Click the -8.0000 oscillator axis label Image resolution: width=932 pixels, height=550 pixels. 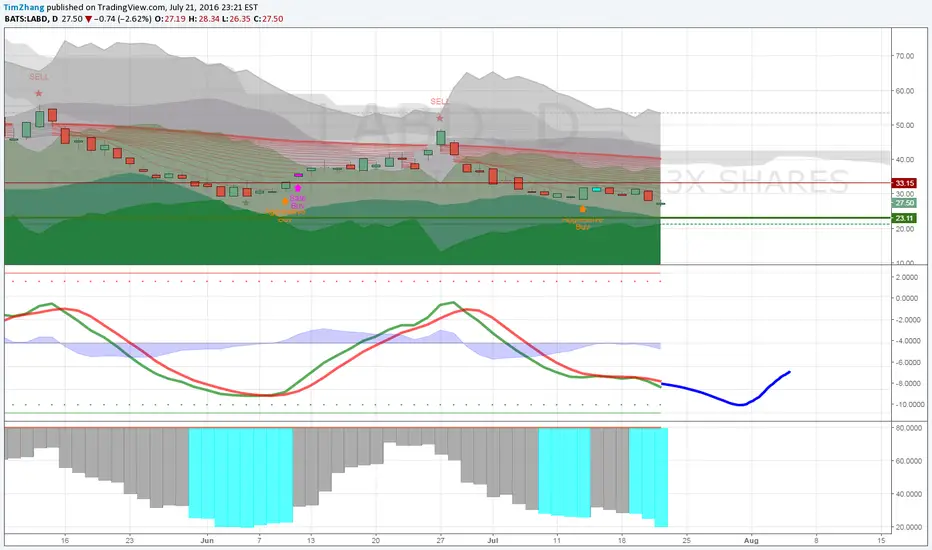[906, 384]
